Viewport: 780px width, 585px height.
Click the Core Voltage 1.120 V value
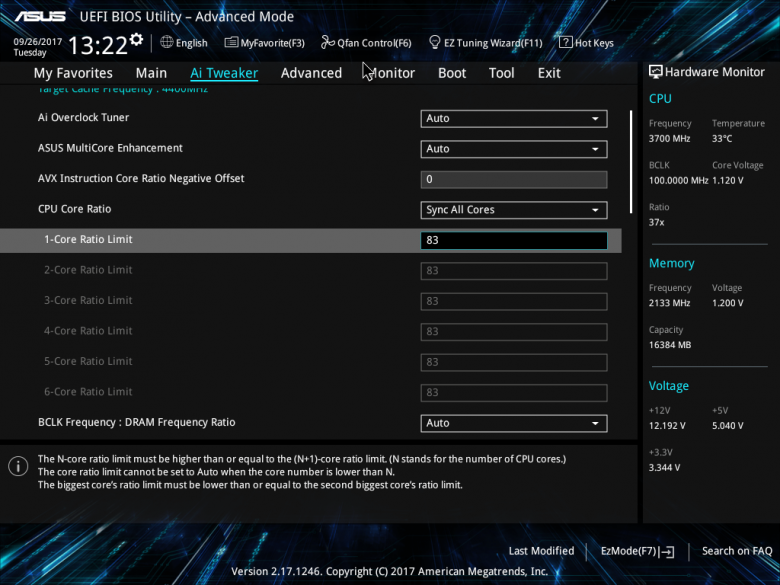[x=727, y=181]
